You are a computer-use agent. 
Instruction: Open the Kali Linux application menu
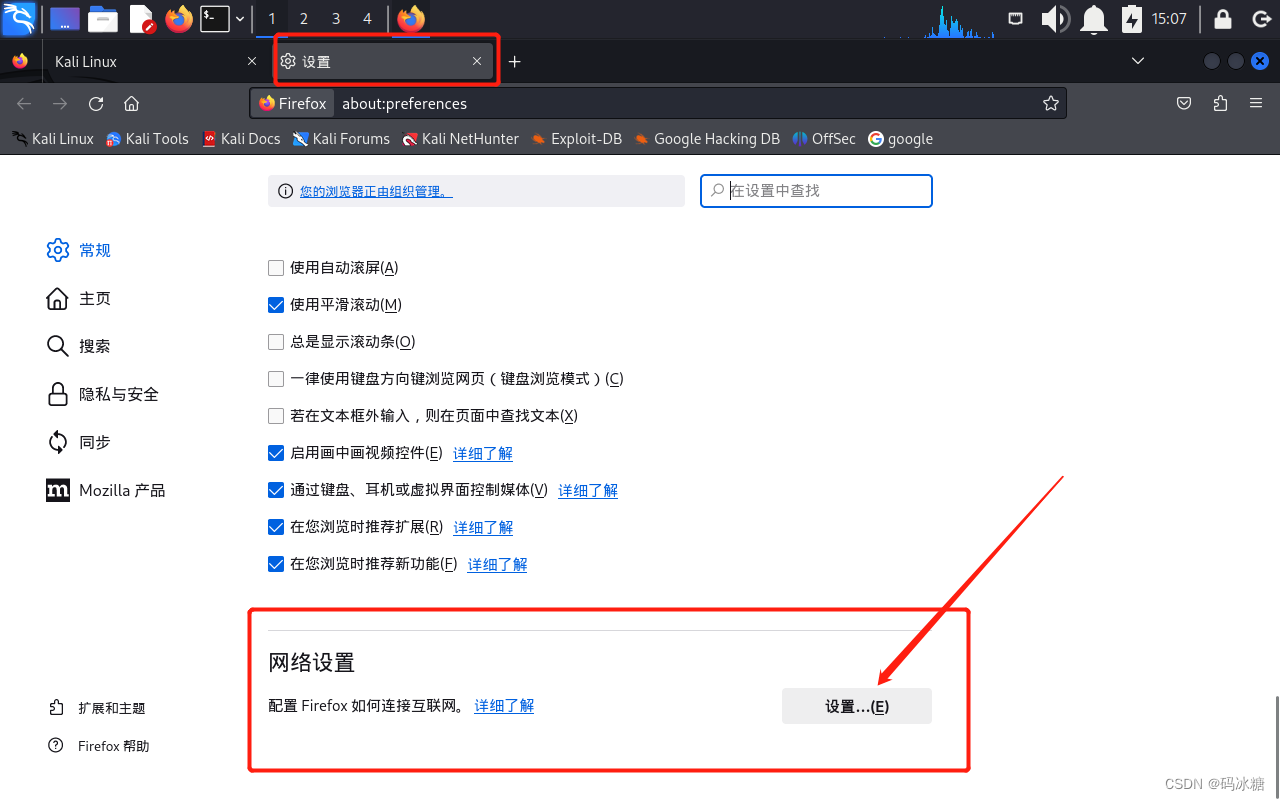tap(19, 18)
